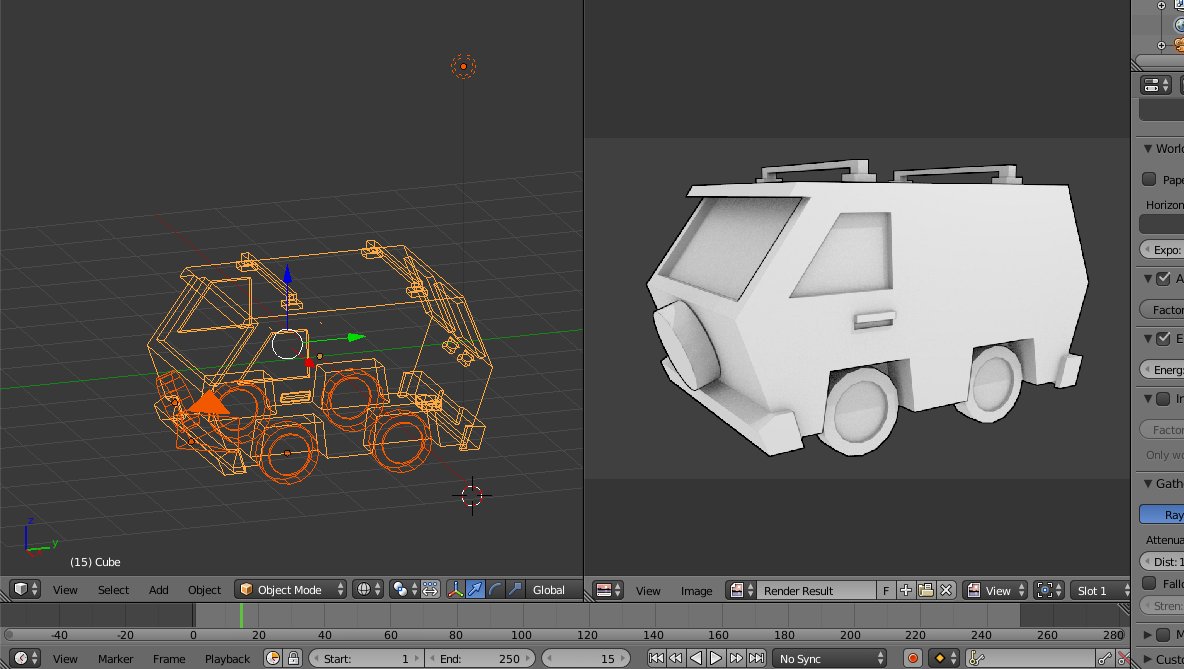Open the View menu of the 3D viewport
1184x669 pixels.
[65, 590]
